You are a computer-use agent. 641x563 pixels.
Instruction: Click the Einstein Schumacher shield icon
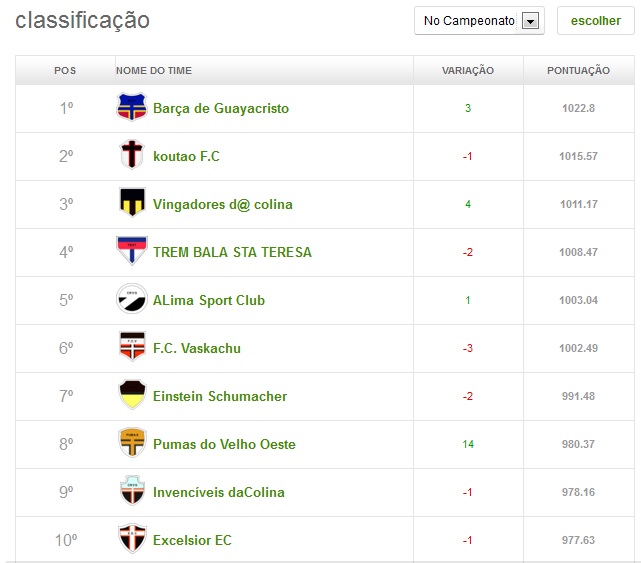[131, 396]
